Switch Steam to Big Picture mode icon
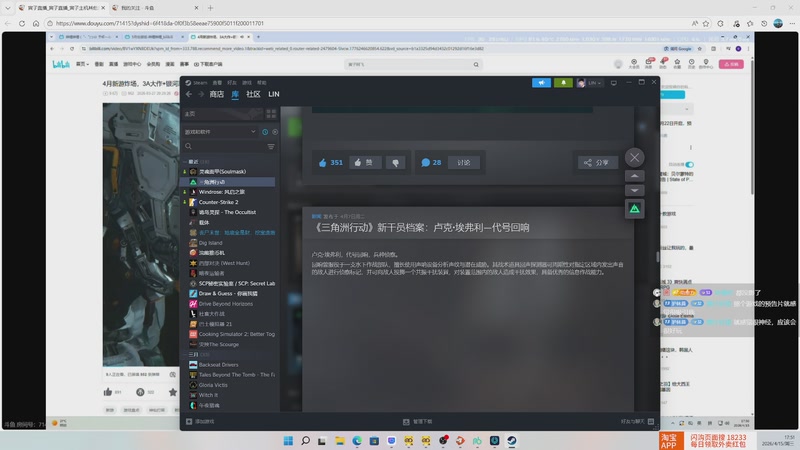 [x=614, y=83]
